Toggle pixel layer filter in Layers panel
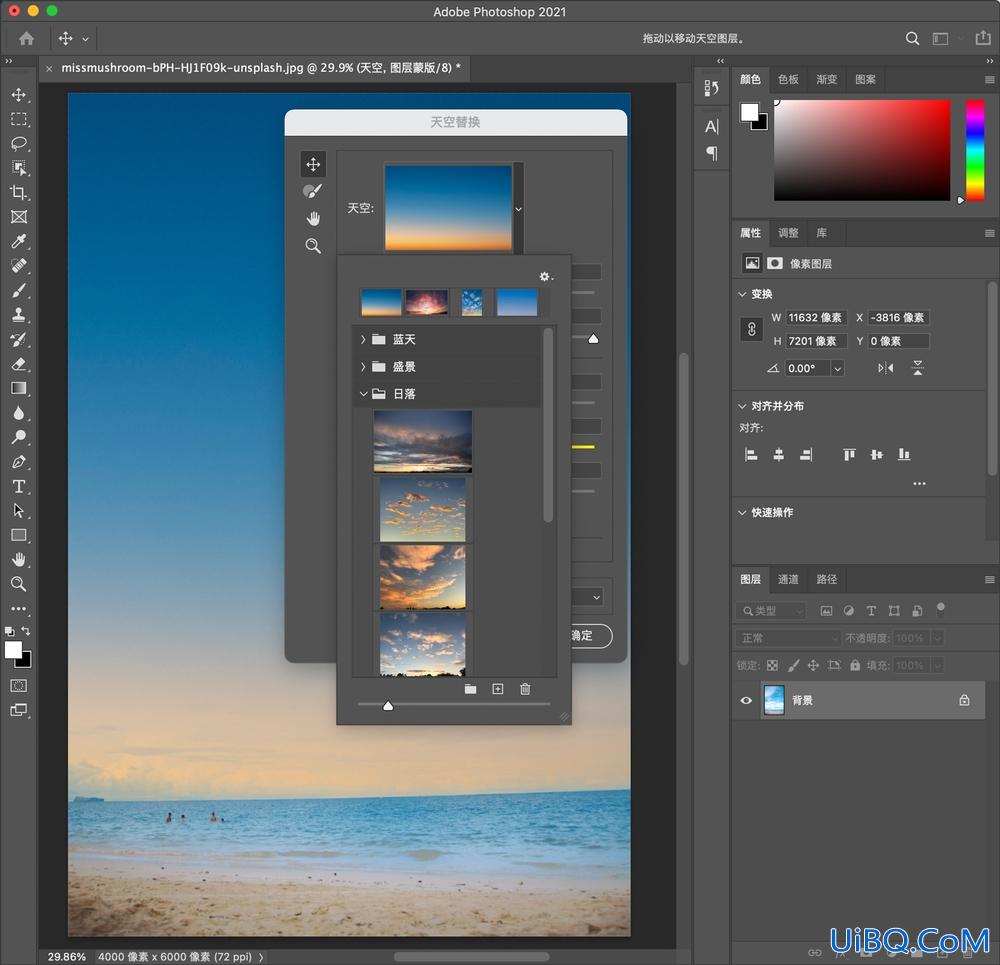Screen dimensions: 1000x965 pyautogui.click(x=826, y=610)
